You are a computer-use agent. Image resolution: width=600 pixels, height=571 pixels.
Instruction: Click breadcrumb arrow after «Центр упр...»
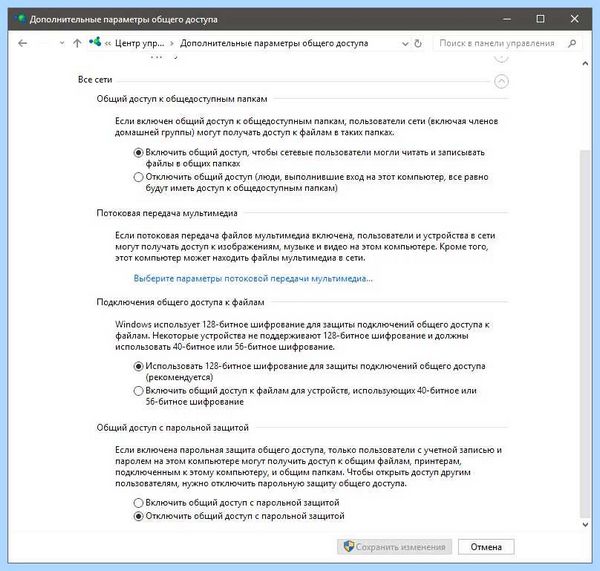[x=172, y=44]
